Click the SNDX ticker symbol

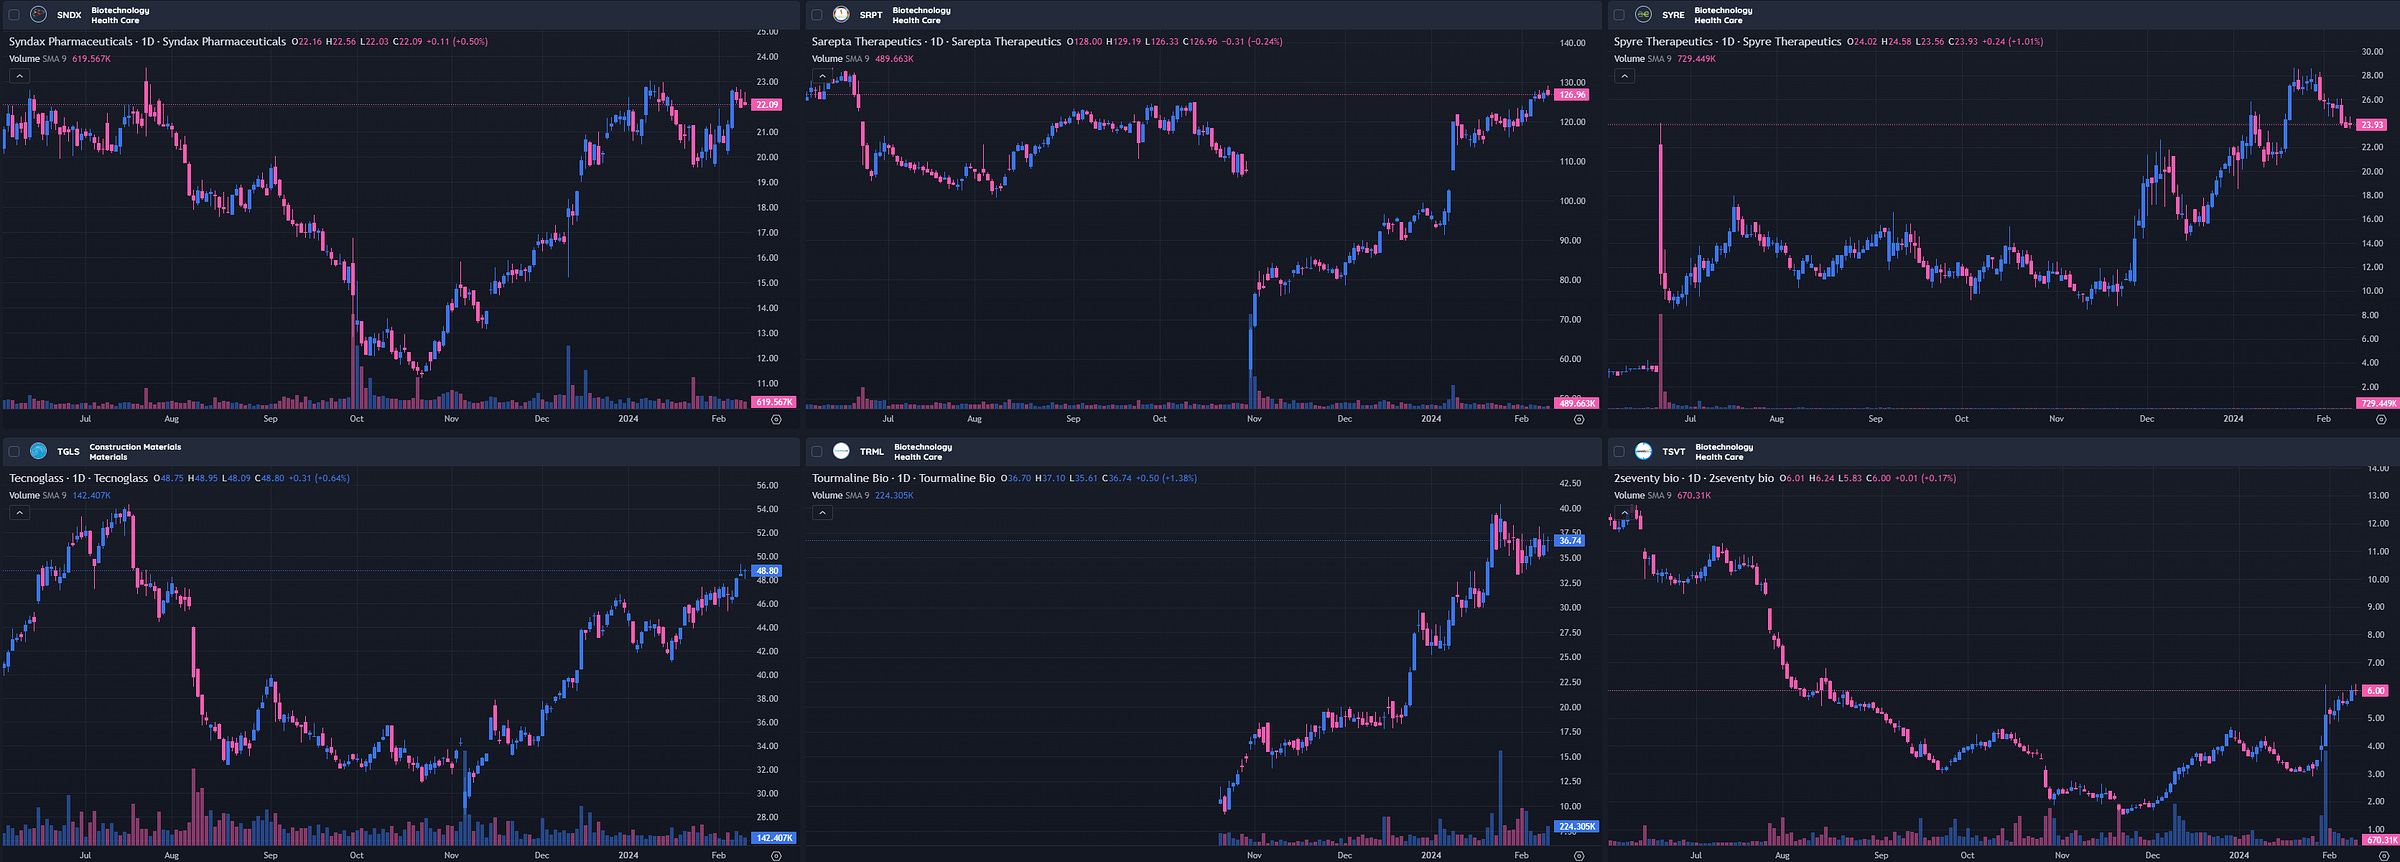coord(69,15)
